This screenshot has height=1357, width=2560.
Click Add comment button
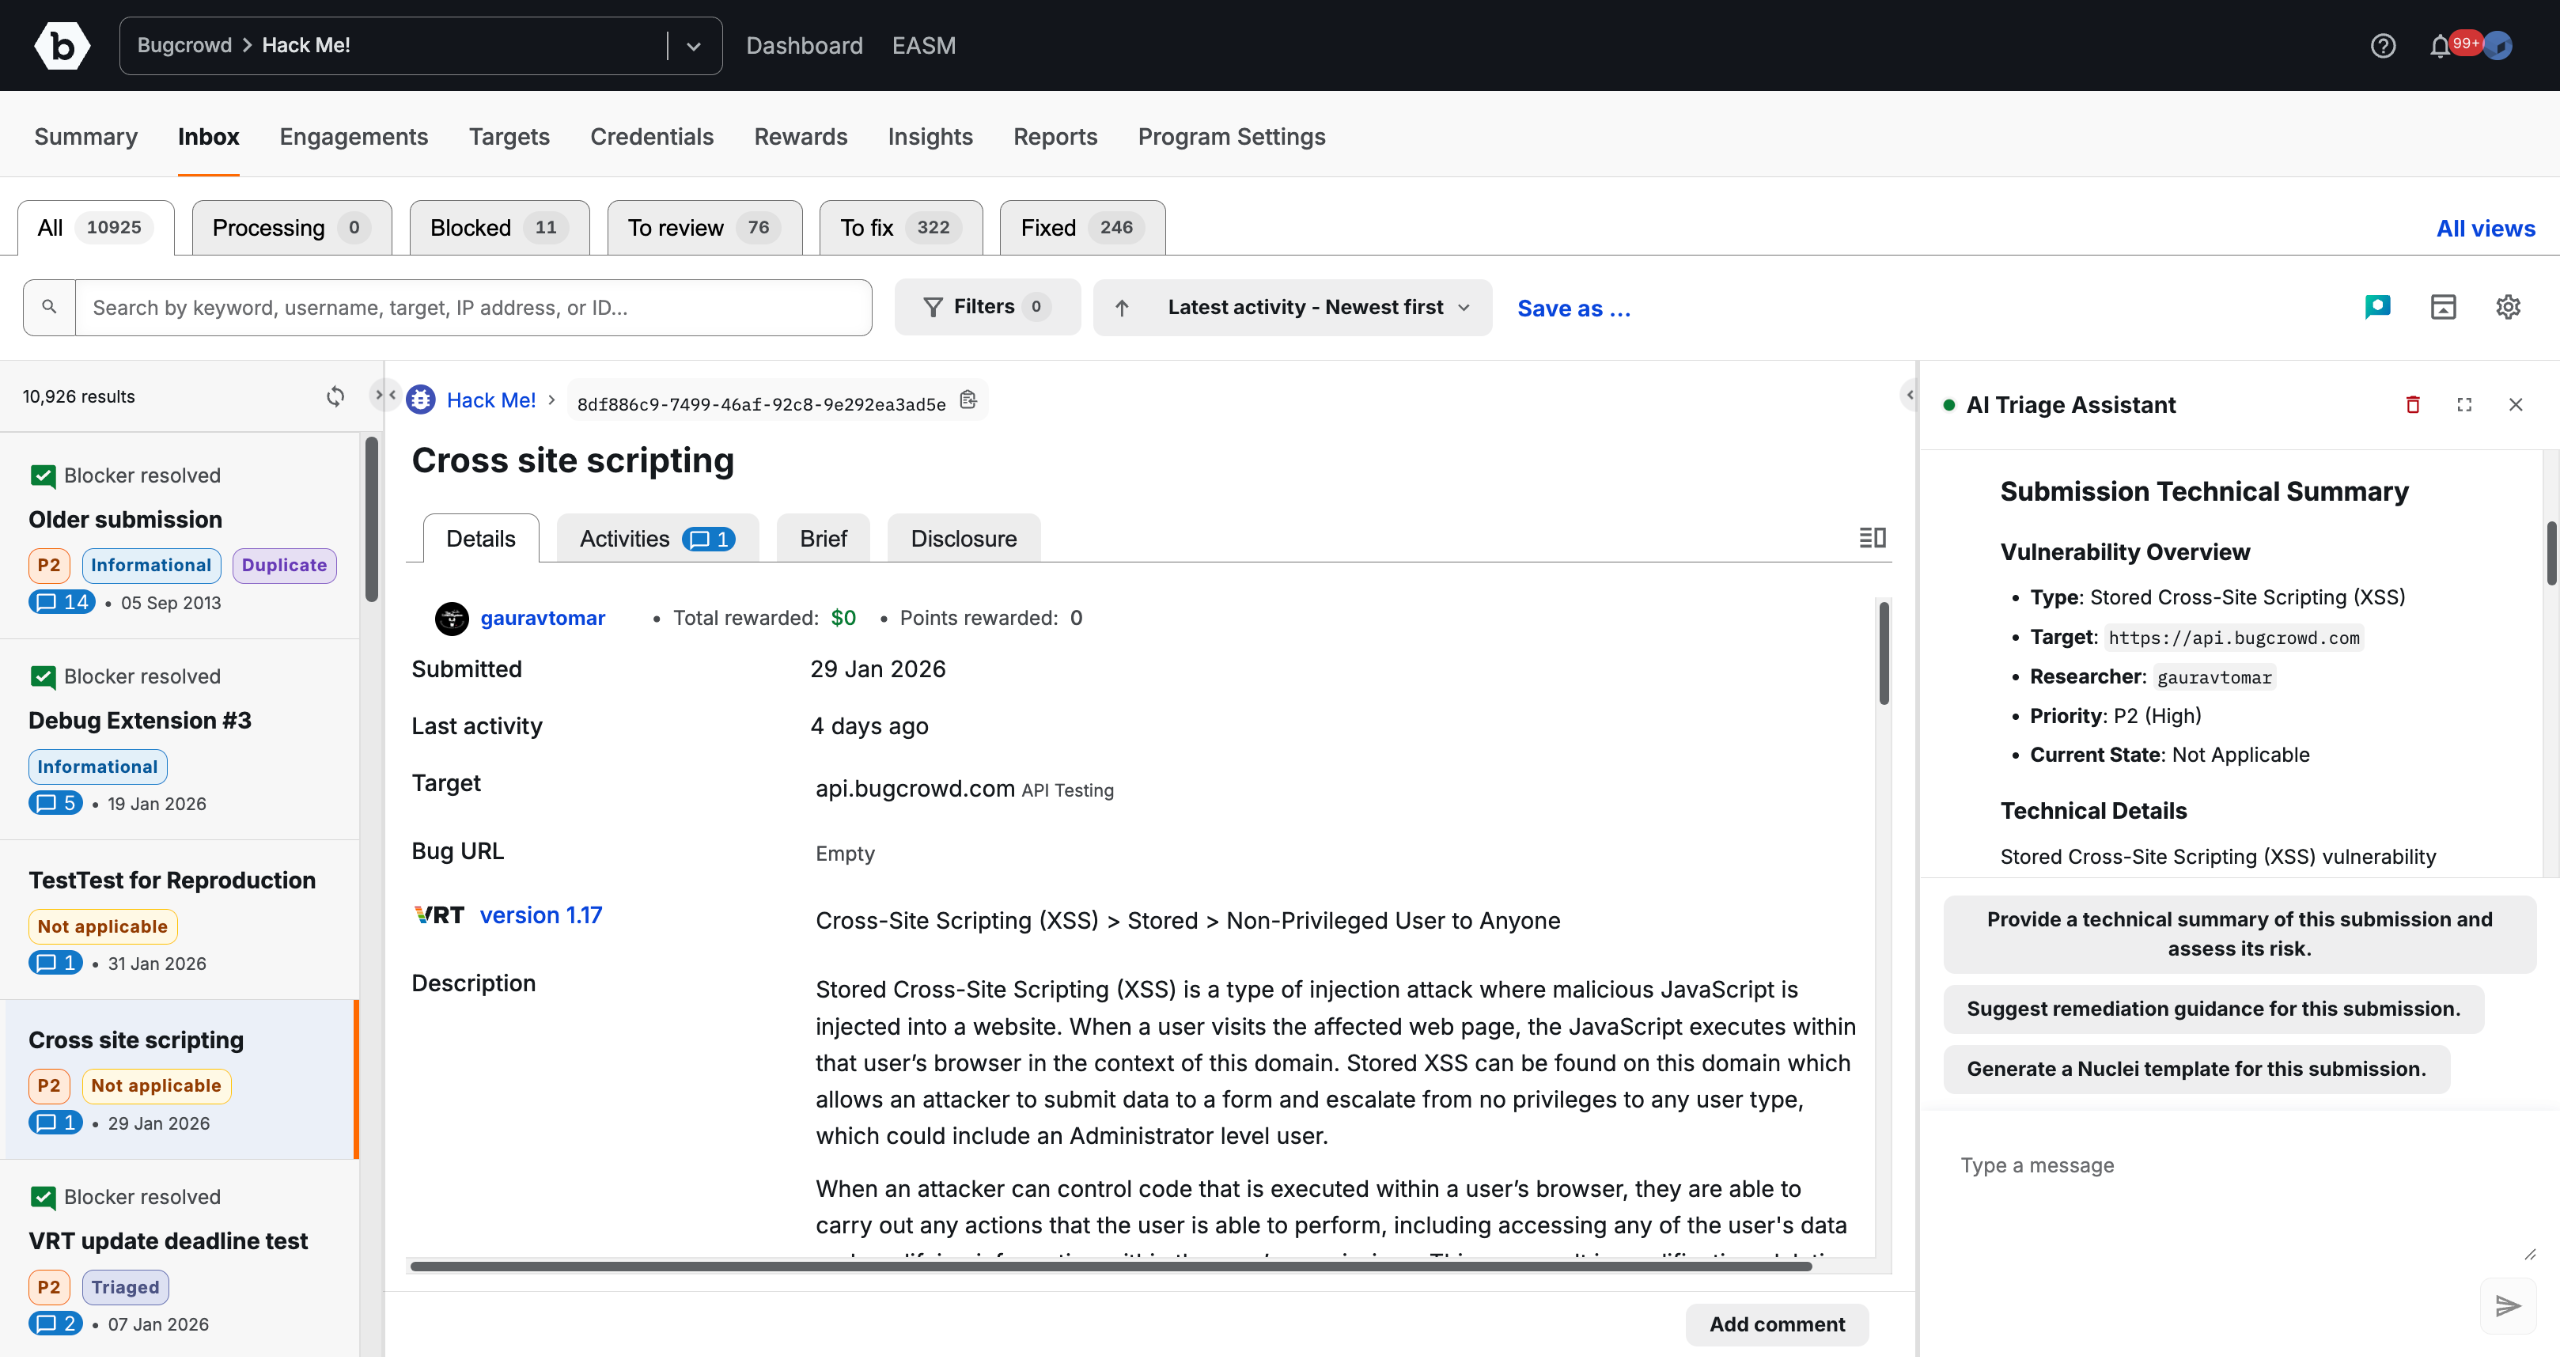[x=1776, y=1324]
